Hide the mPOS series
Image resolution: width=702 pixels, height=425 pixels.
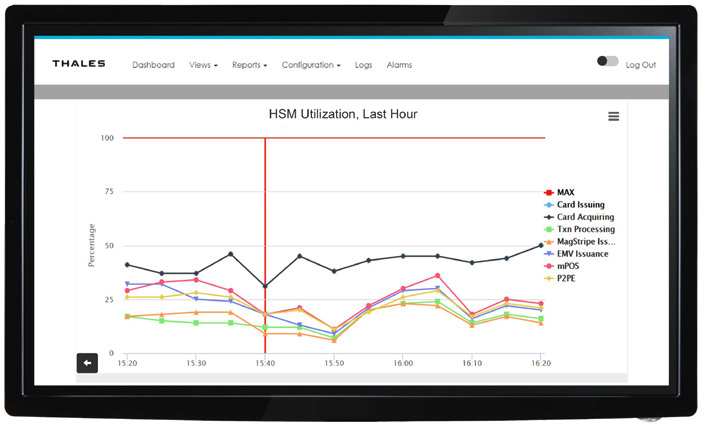tap(561, 266)
